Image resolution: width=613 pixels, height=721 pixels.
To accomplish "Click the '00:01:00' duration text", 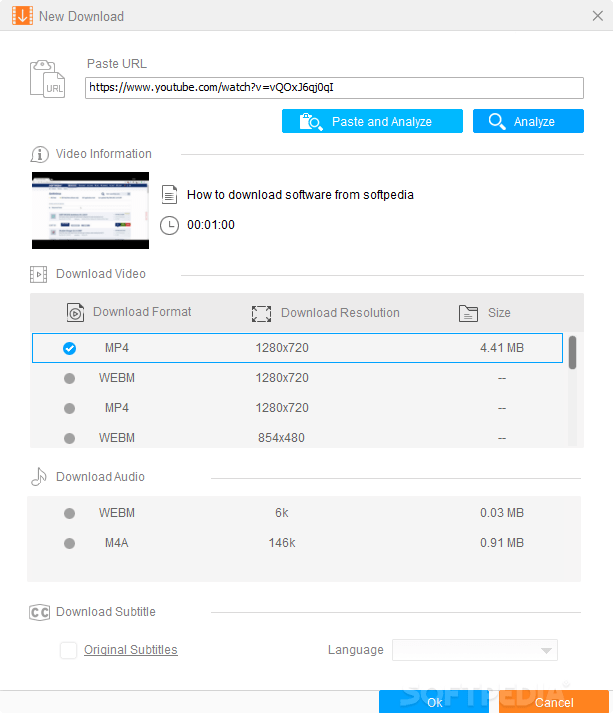I will (211, 225).
